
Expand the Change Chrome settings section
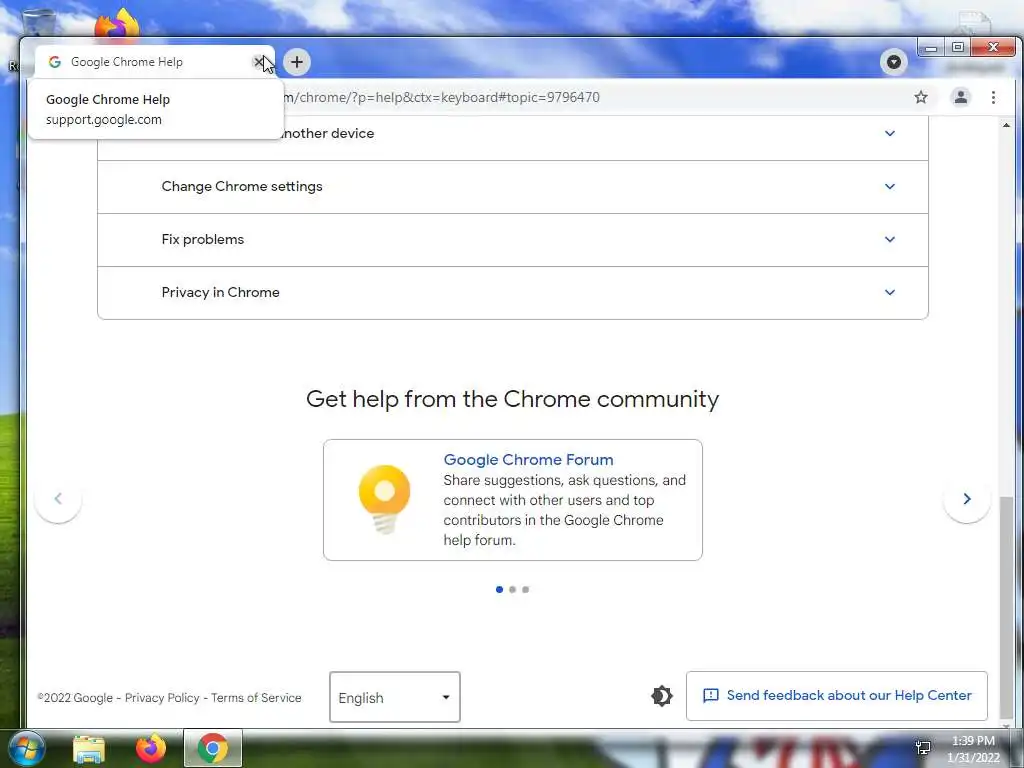[513, 187]
